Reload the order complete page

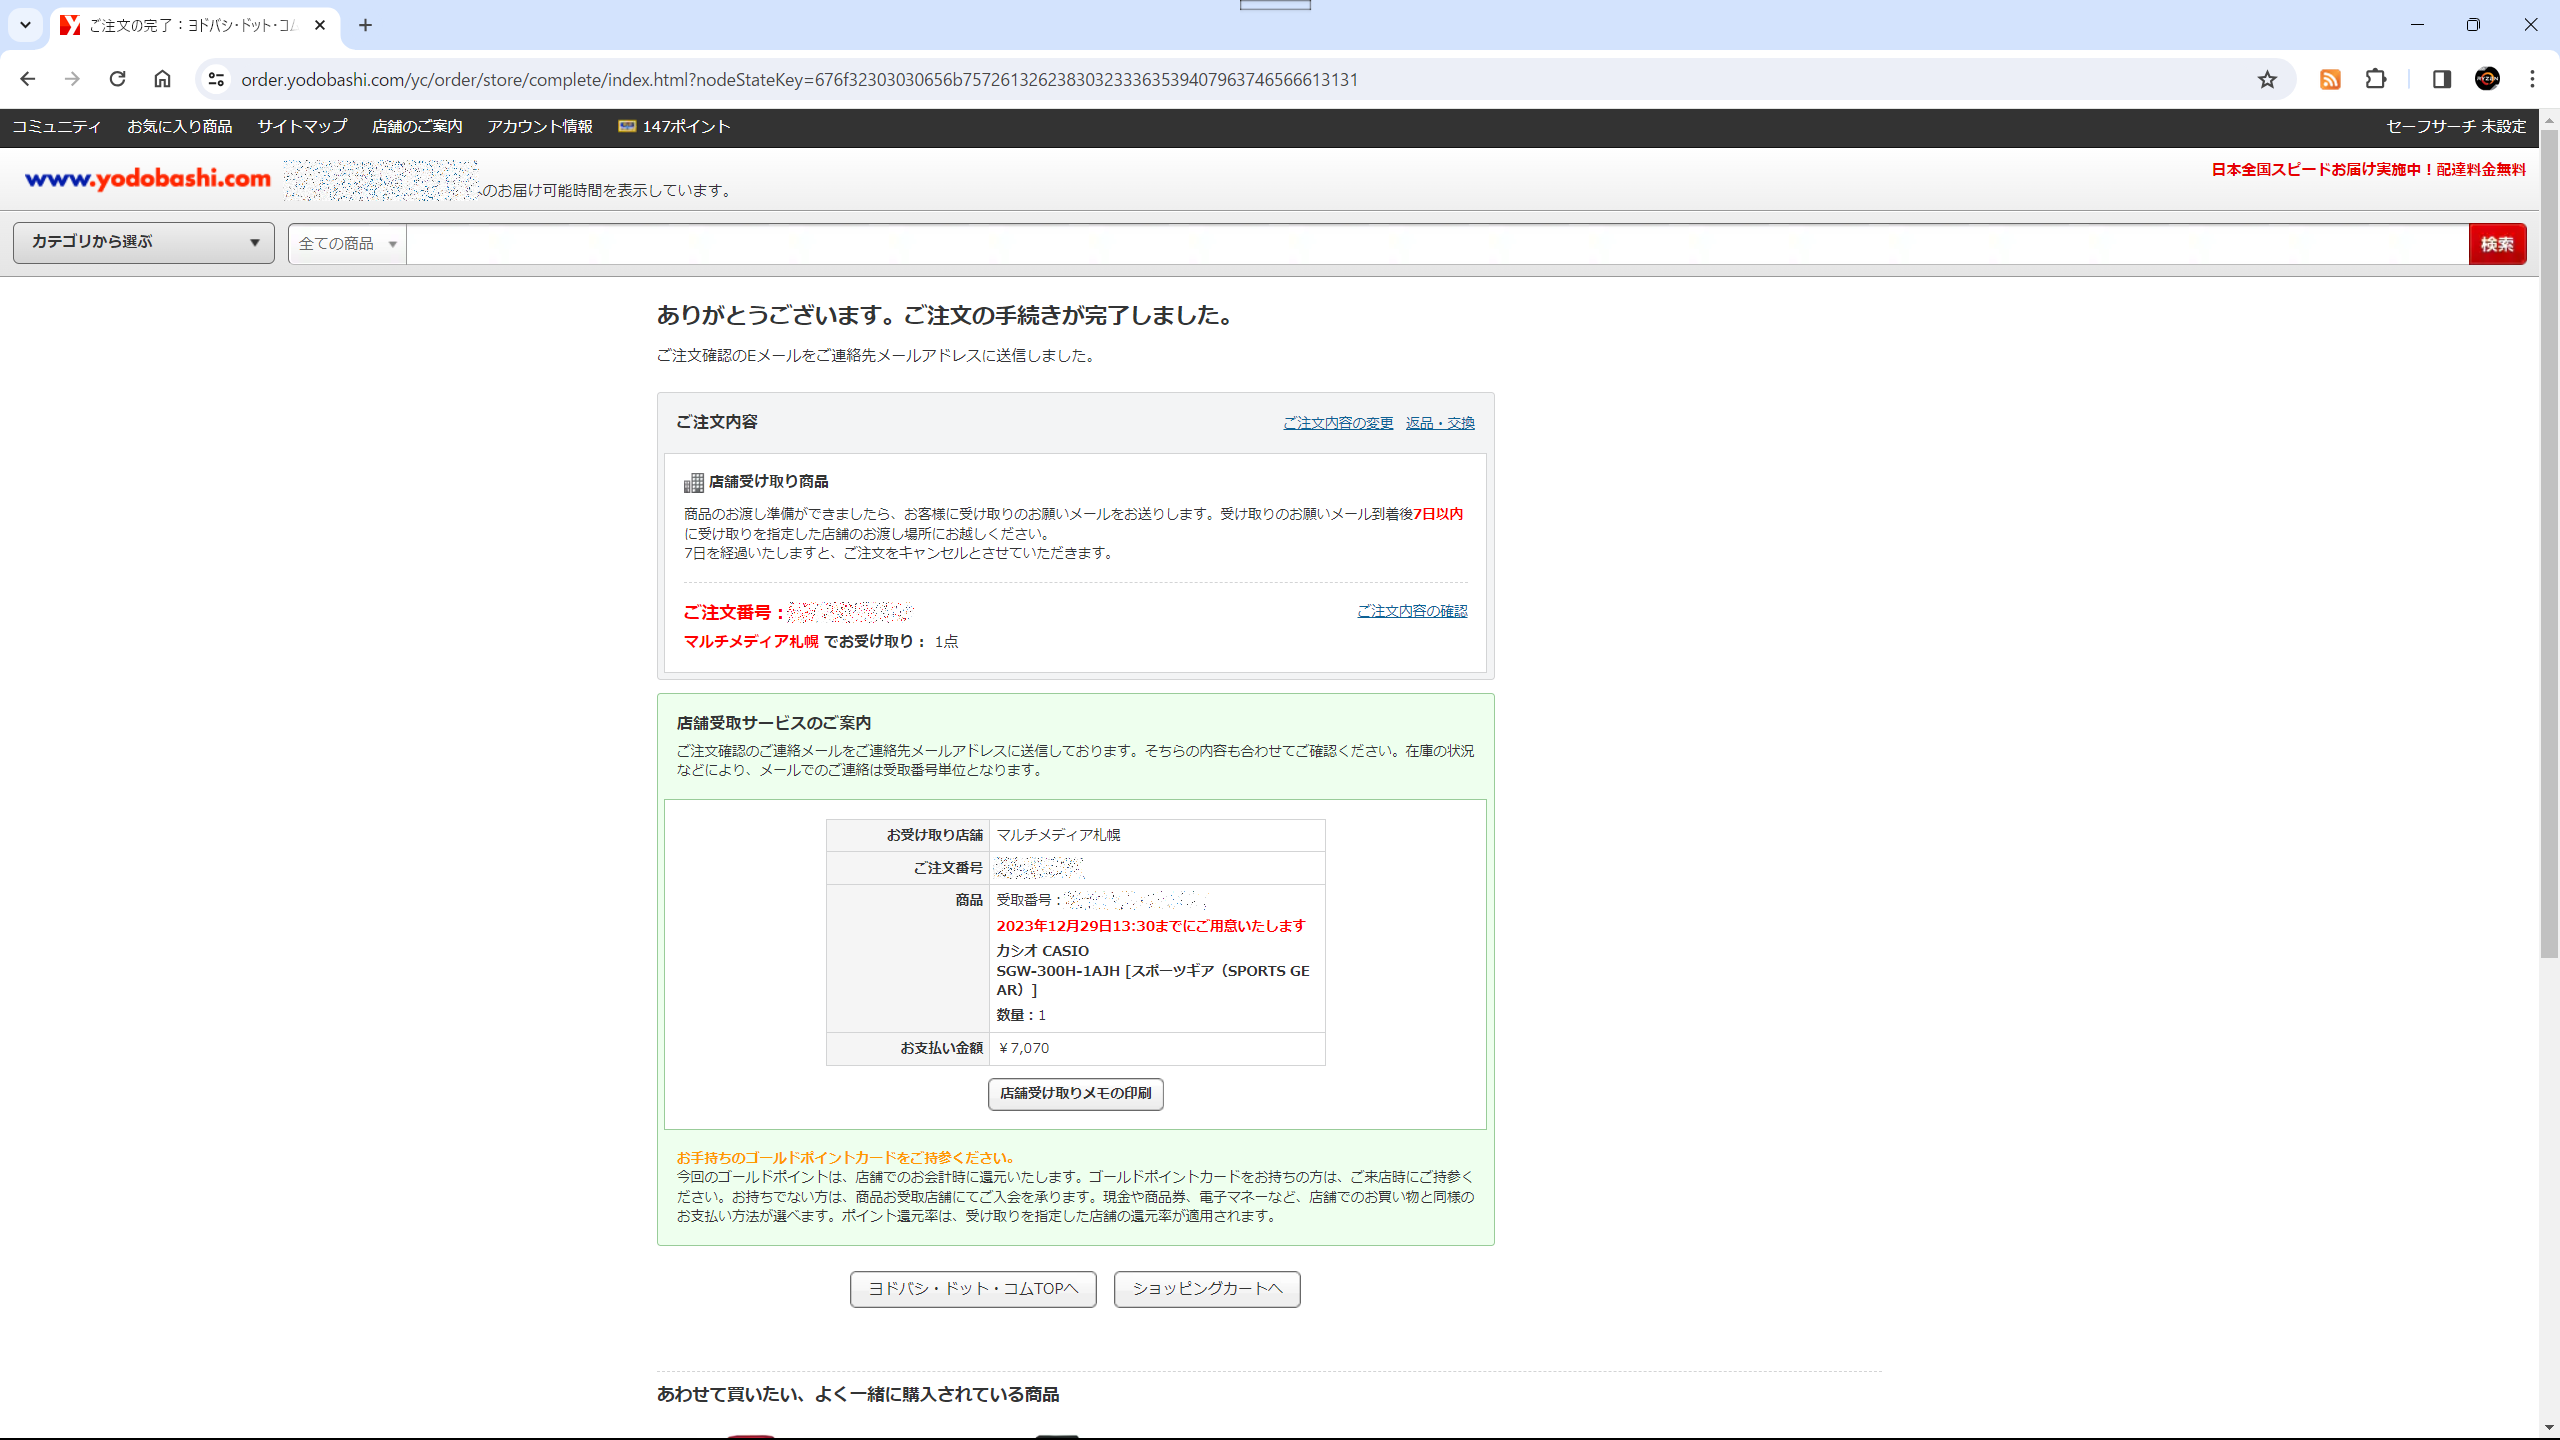(117, 79)
